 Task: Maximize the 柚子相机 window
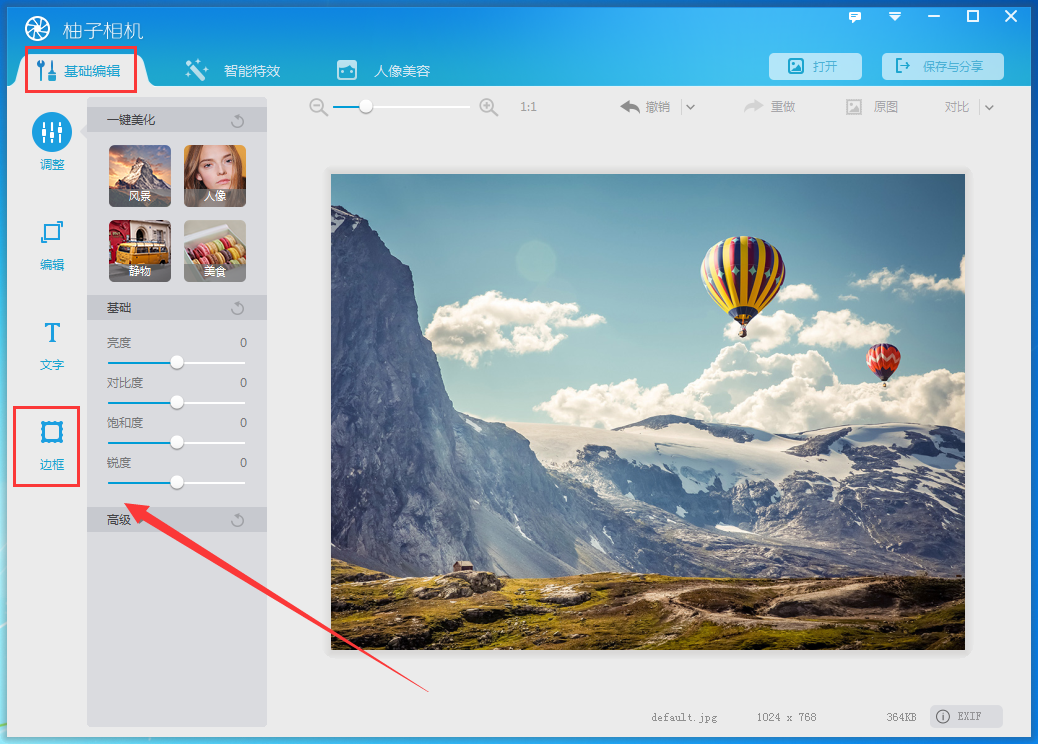tap(973, 17)
